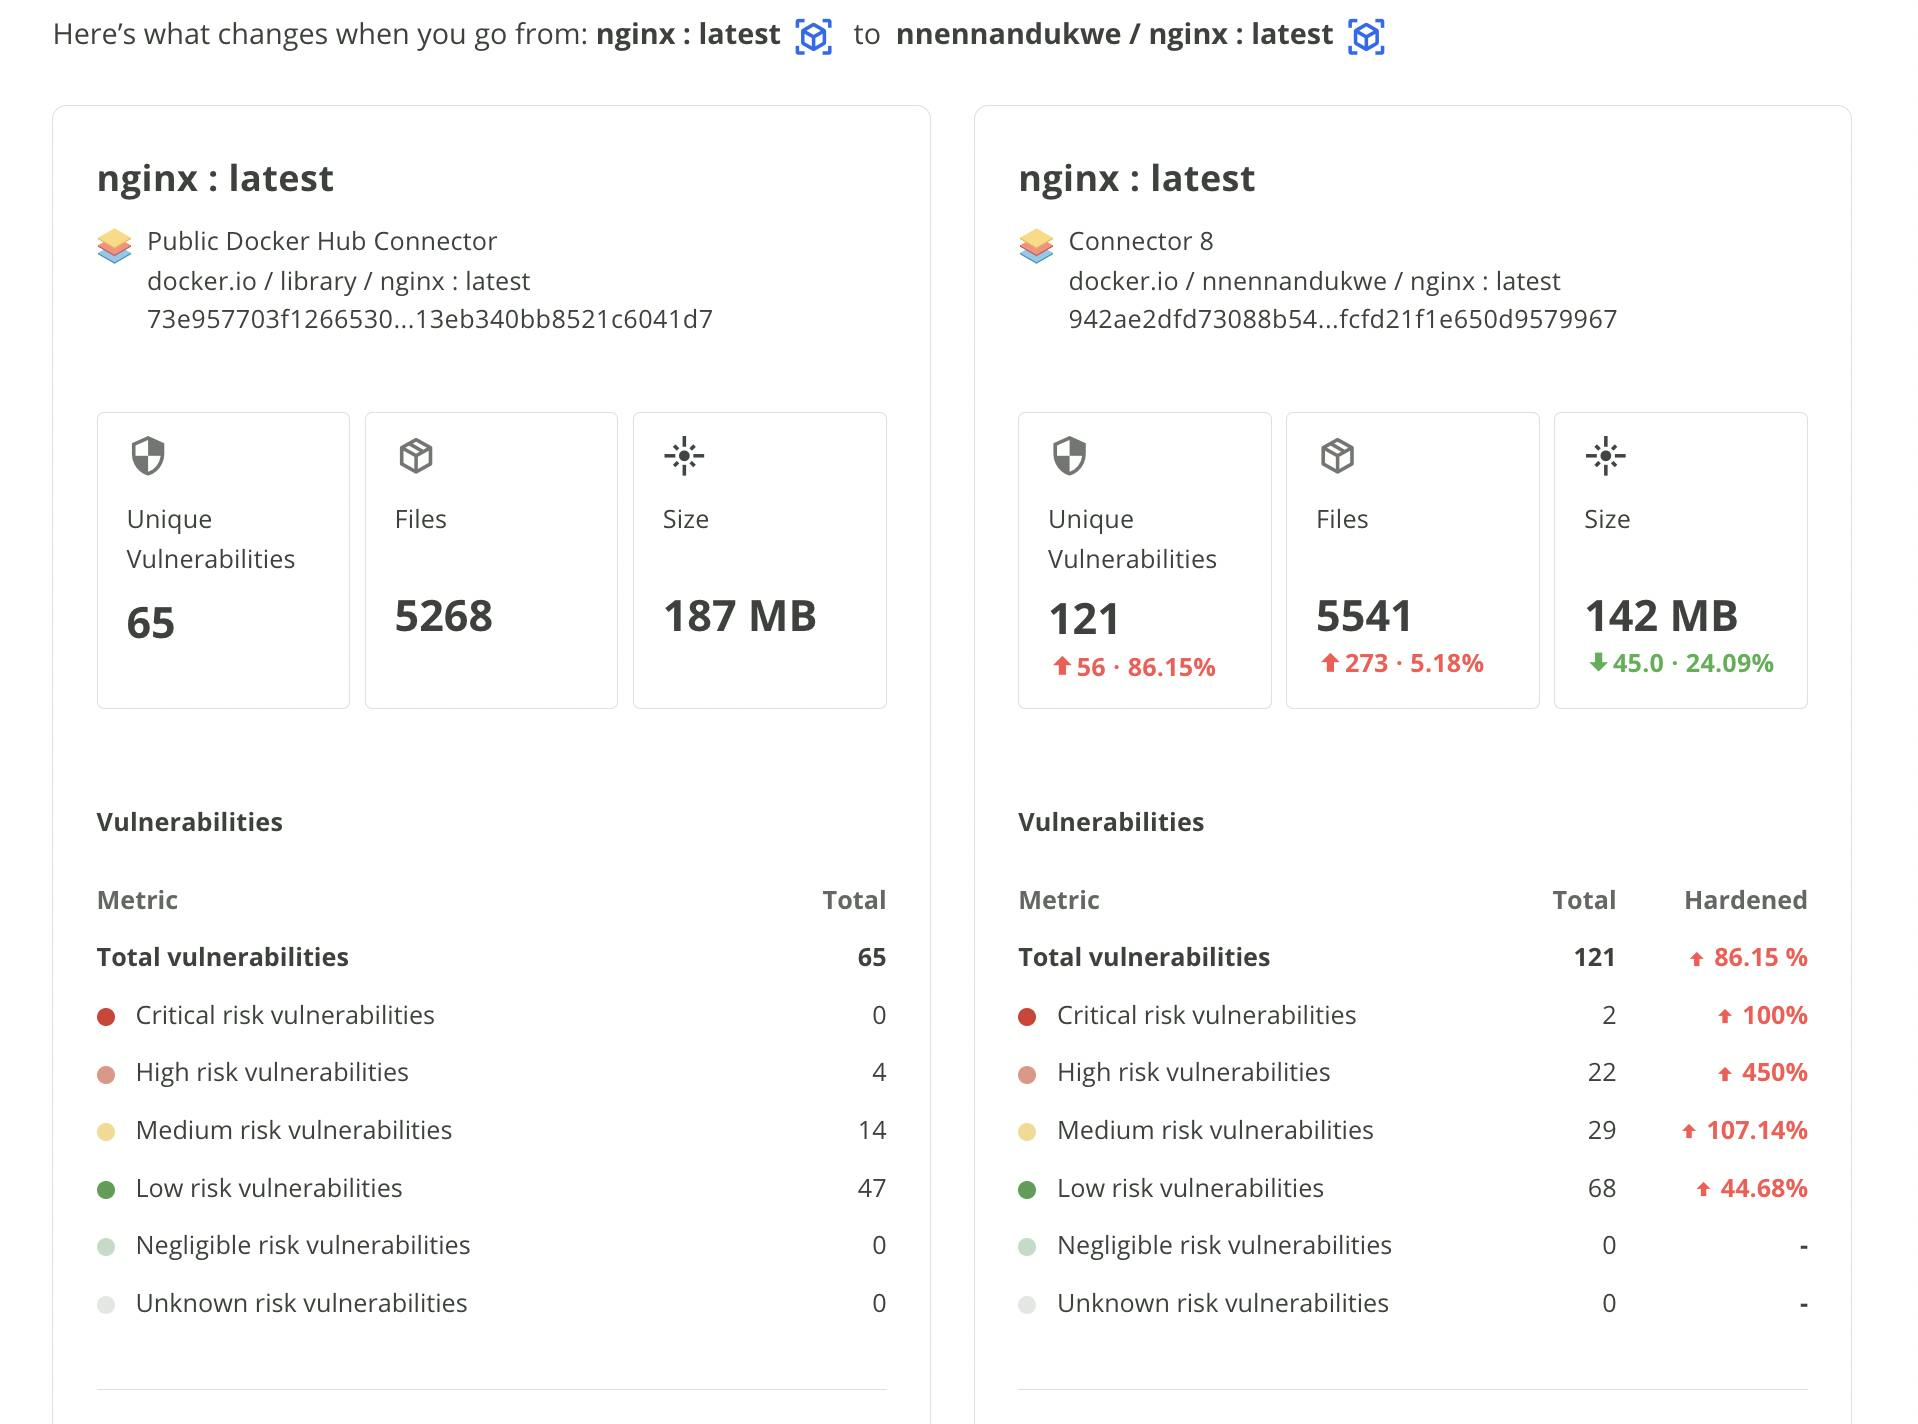Click docker.io / library / nginx : latest path
The width and height of the screenshot is (1918, 1424).
coord(338,281)
